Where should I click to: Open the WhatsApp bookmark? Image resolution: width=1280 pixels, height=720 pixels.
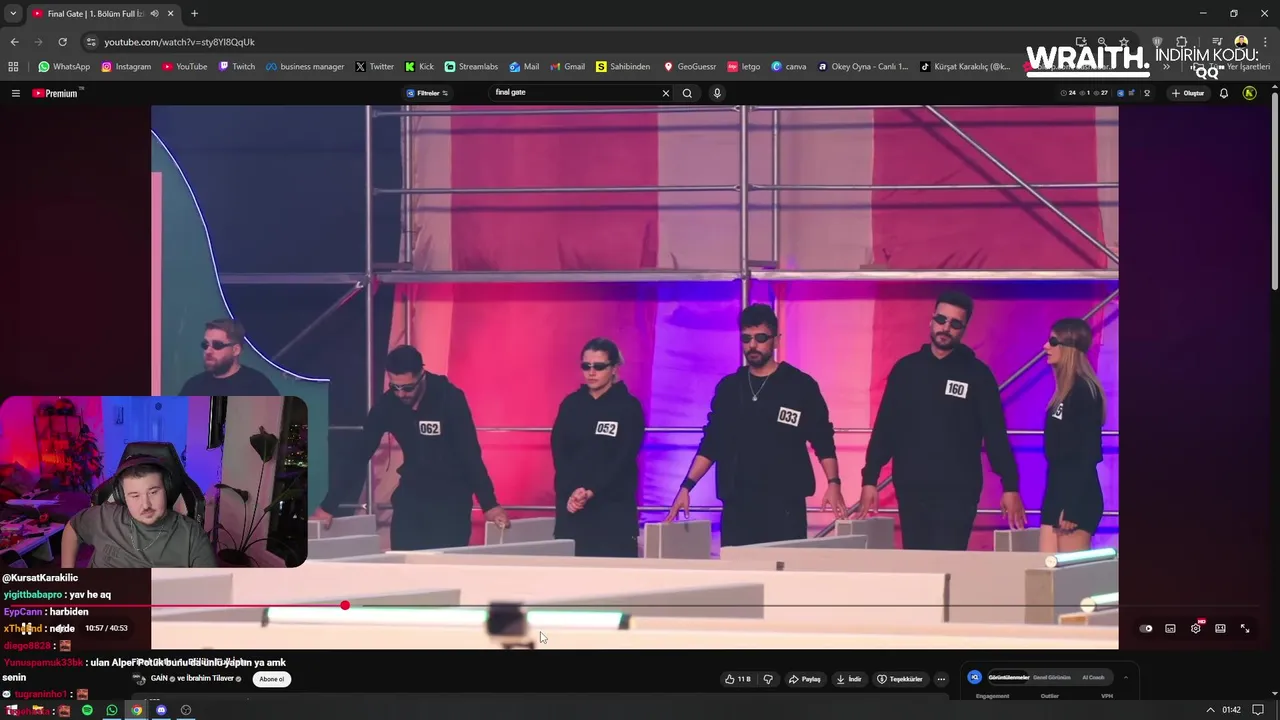[x=64, y=67]
